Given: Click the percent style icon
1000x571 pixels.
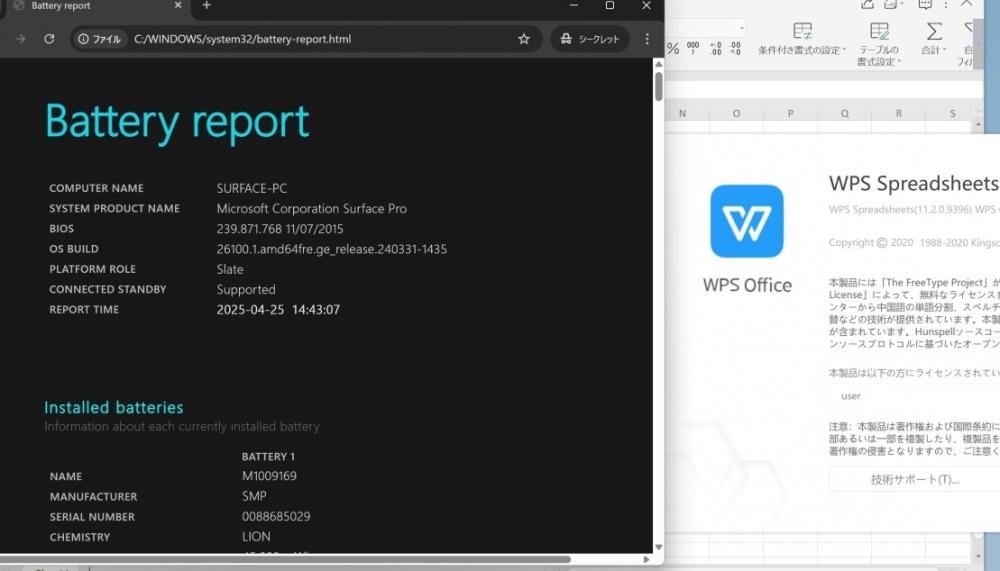Looking at the screenshot, I should tap(673, 48).
